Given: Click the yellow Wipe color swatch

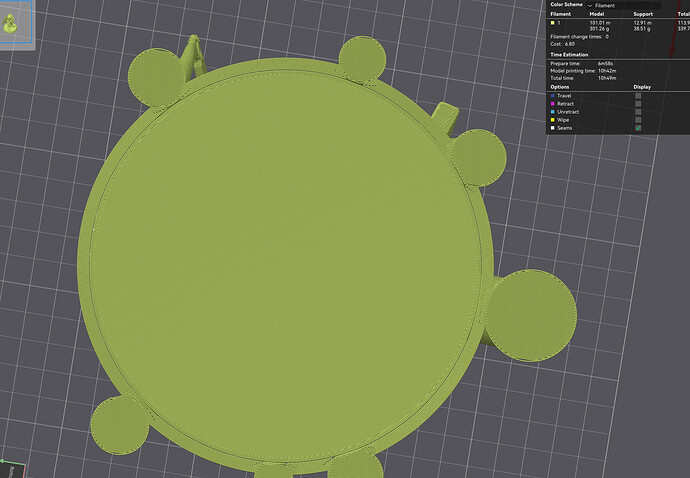Looking at the screenshot, I should (553, 120).
